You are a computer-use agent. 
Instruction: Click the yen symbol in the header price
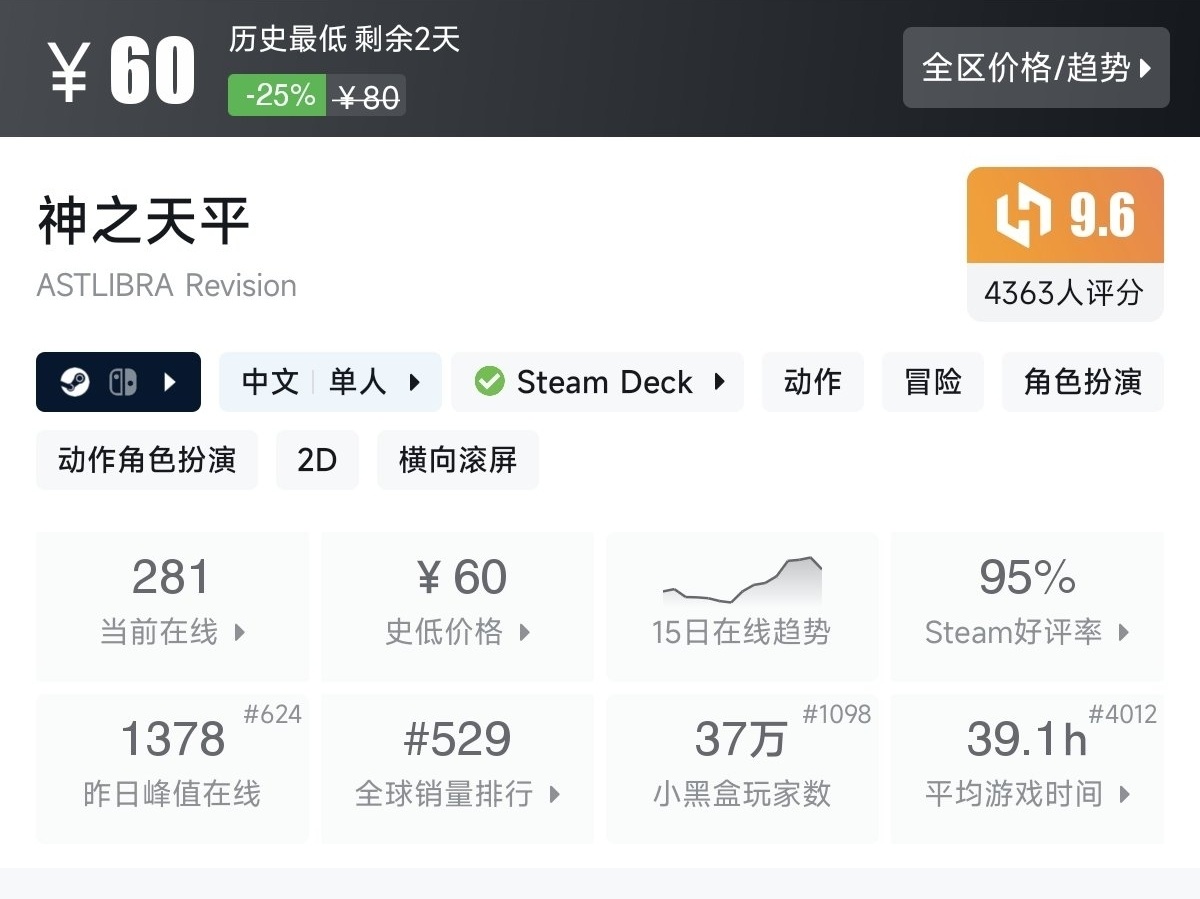point(68,72)
